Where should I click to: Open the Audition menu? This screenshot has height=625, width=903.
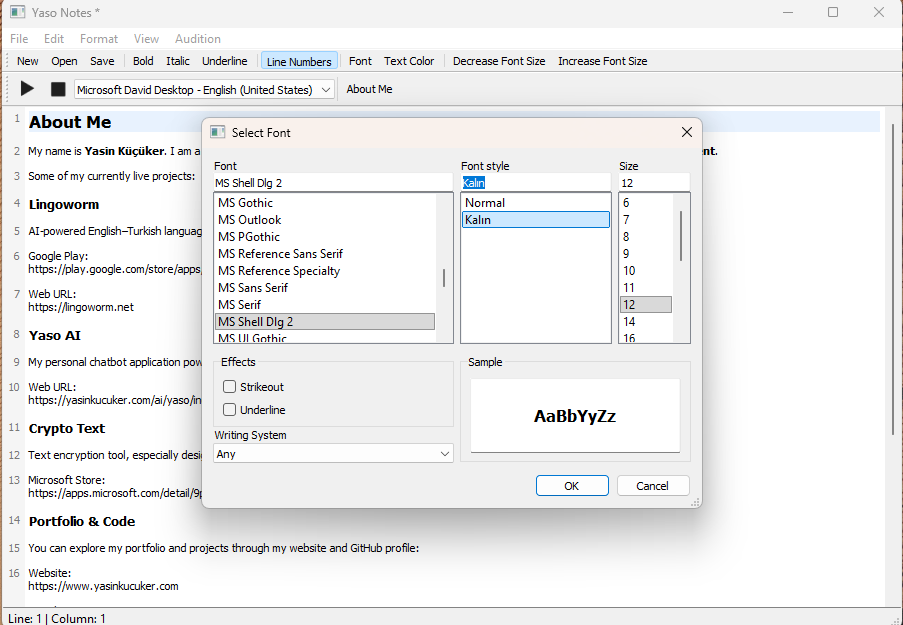pos(198,39)
